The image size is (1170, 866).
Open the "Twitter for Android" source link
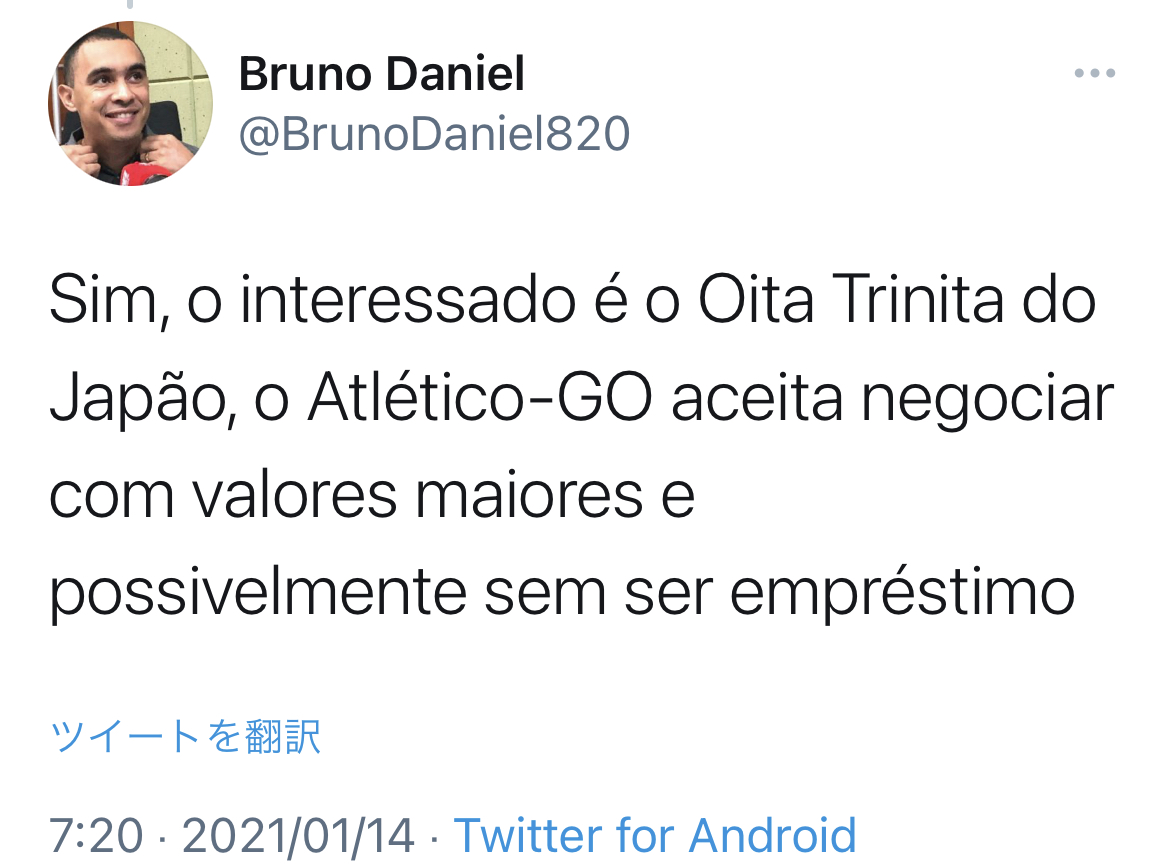pos(655,835)
